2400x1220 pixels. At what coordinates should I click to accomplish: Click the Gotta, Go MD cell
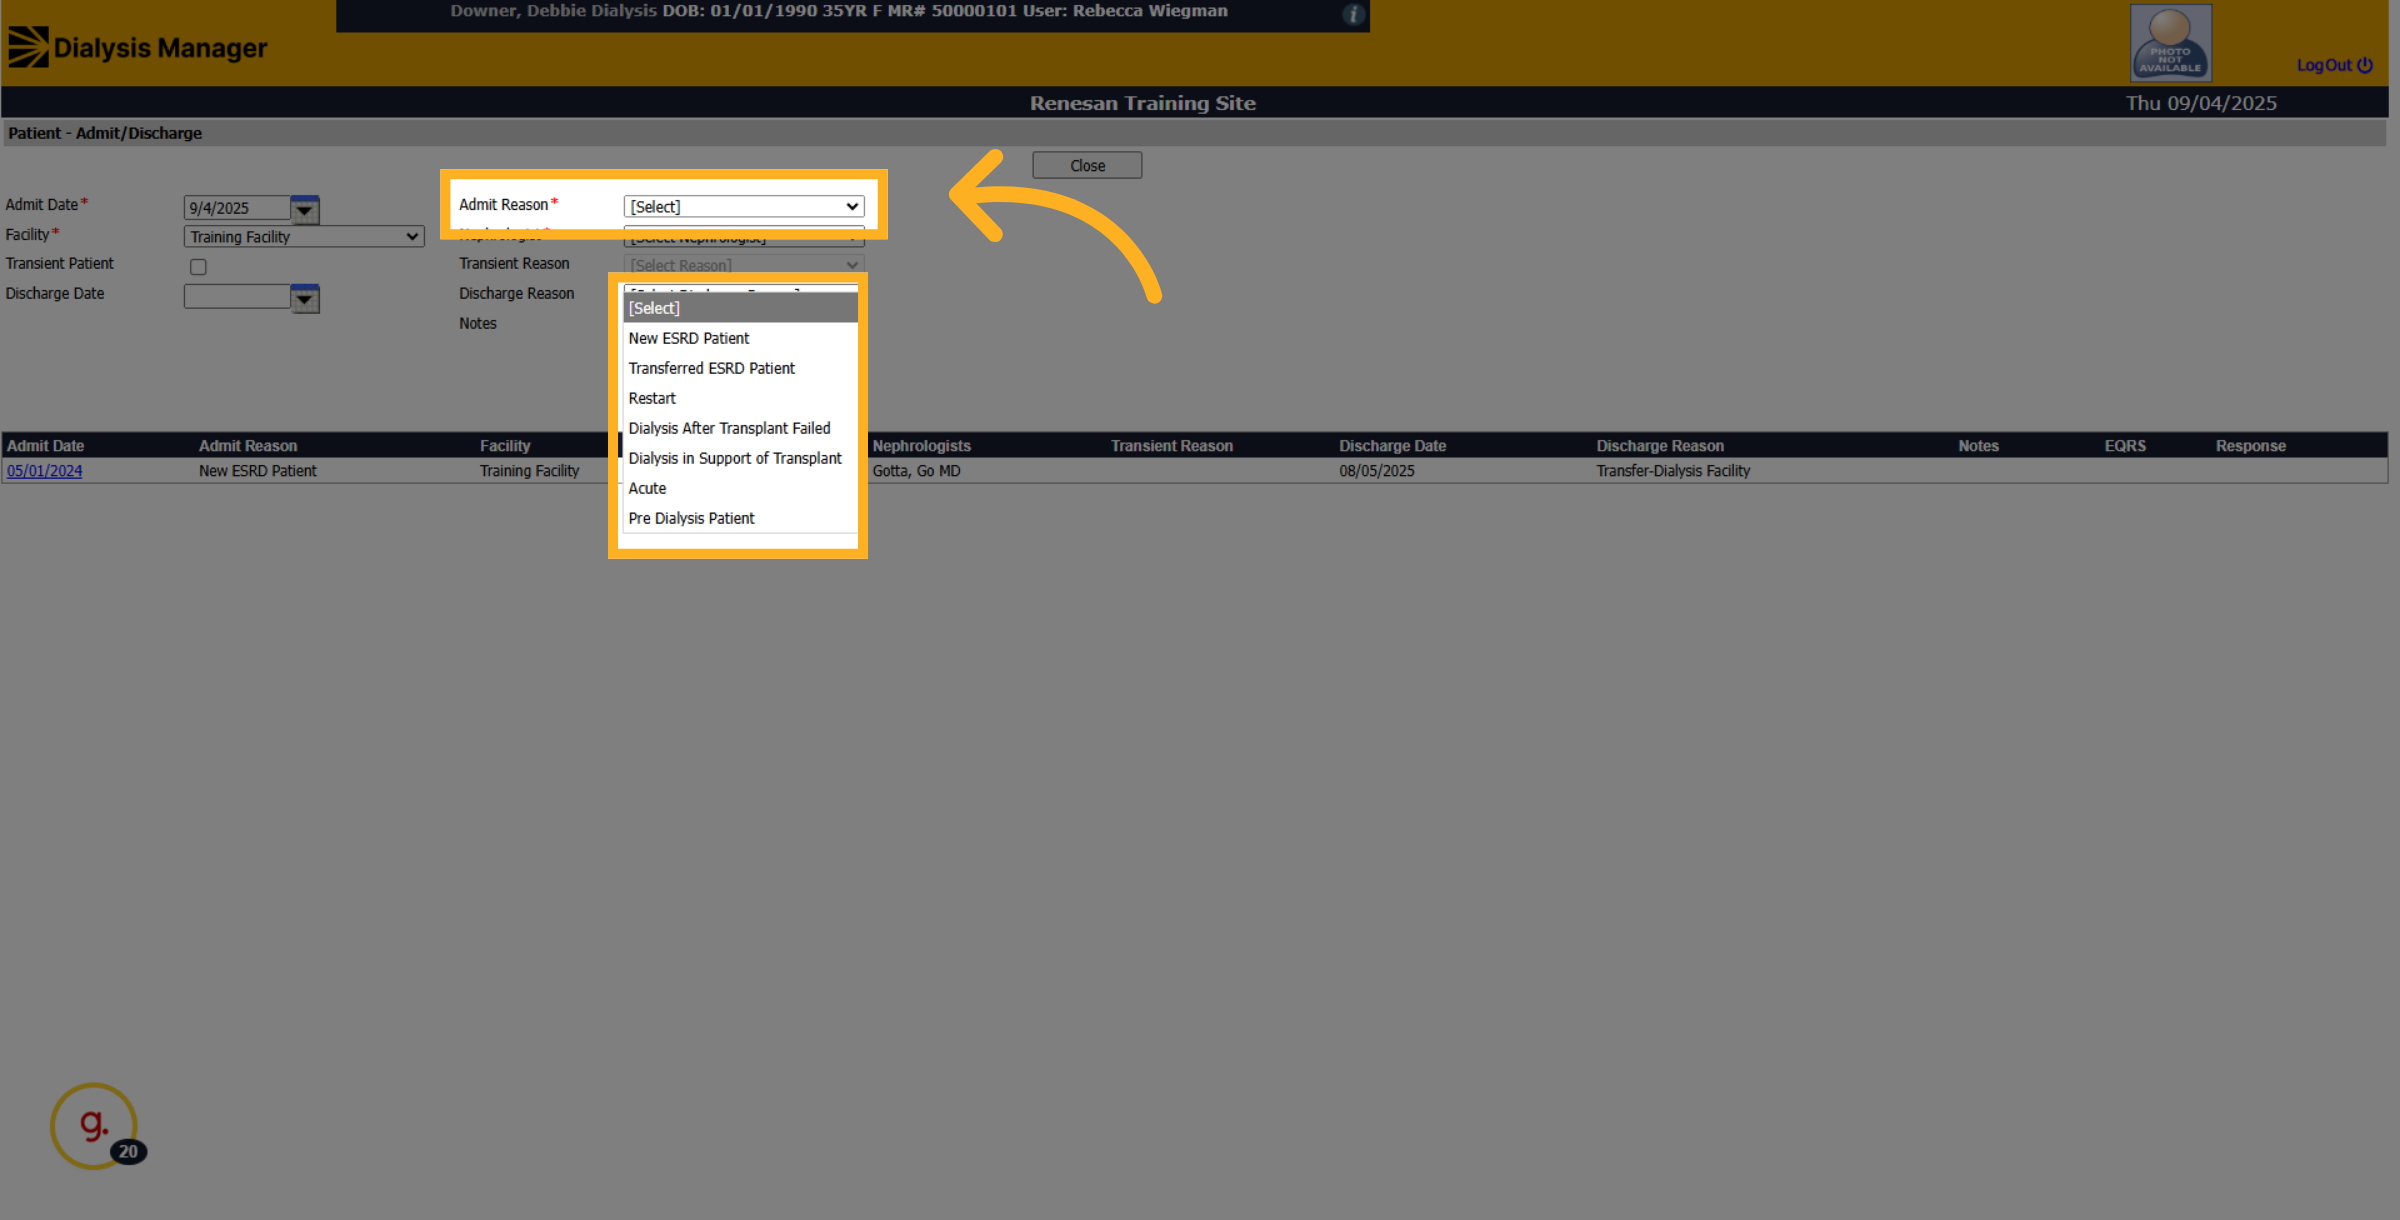[x=916, y=471]
